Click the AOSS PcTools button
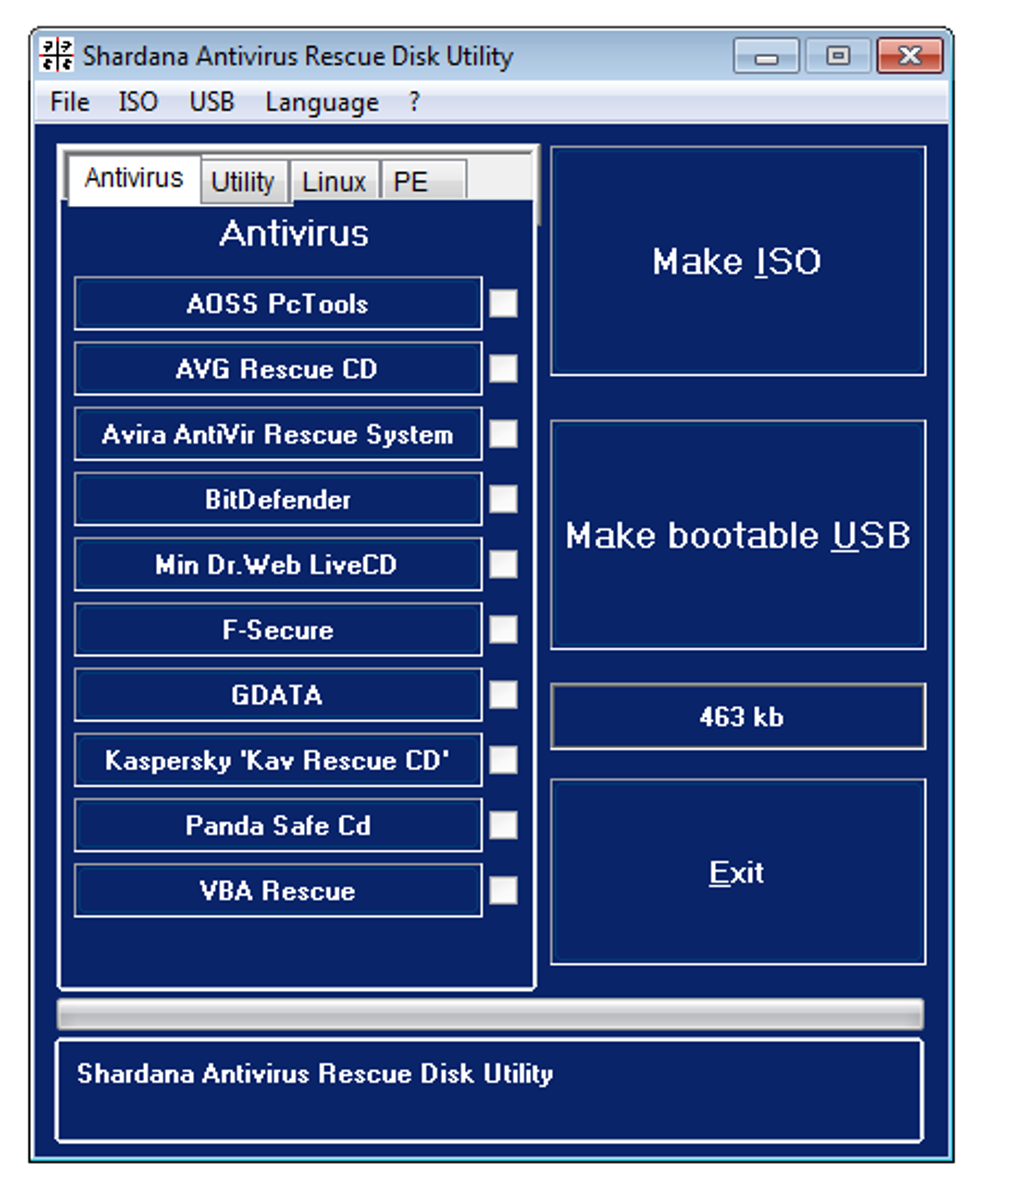This screenshot has height=1198, width=1020. (278, 304)
